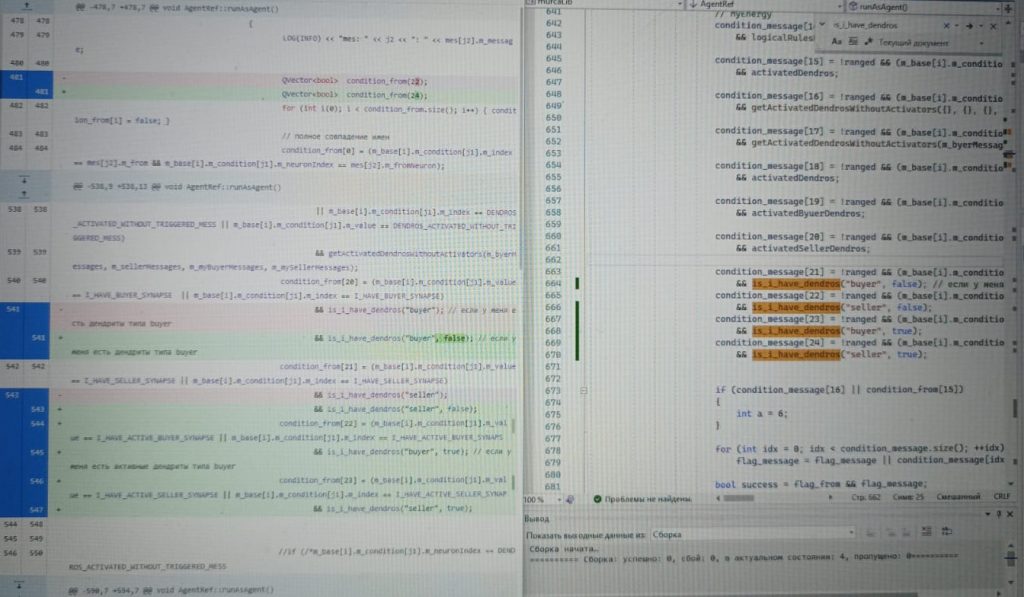Close the Вывод output panel
The image size is (1024, 597).
1010,514
